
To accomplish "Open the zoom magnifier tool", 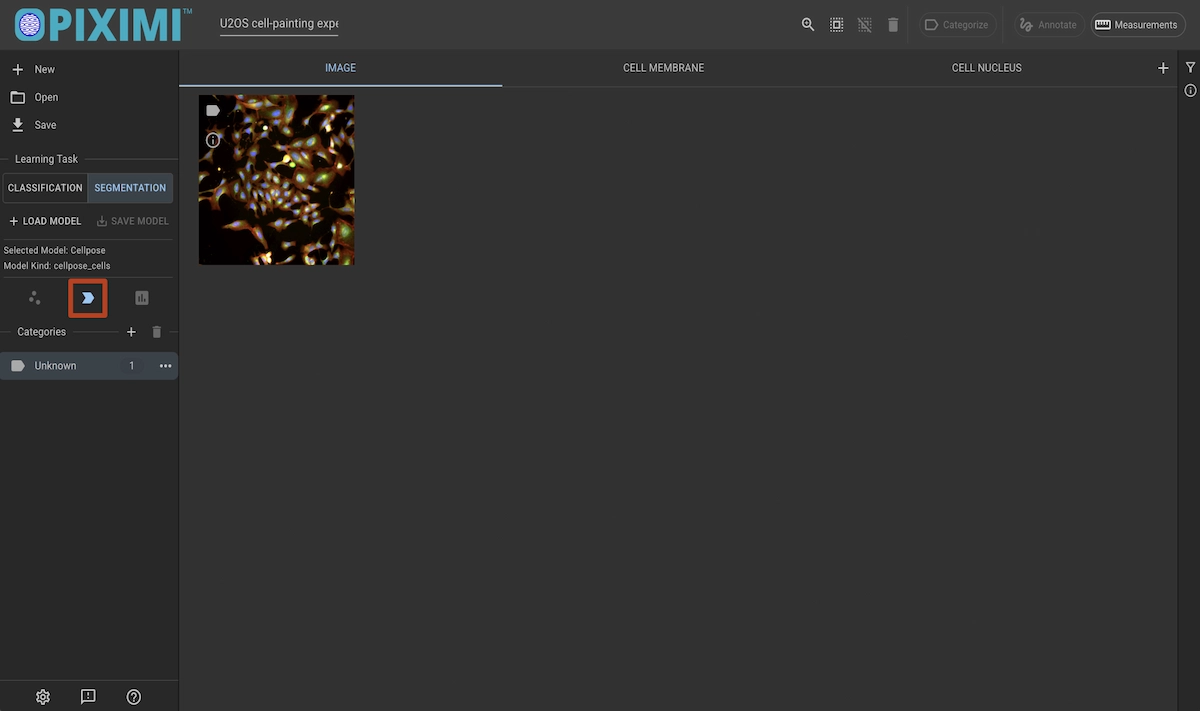I will (x=808, y=25).
